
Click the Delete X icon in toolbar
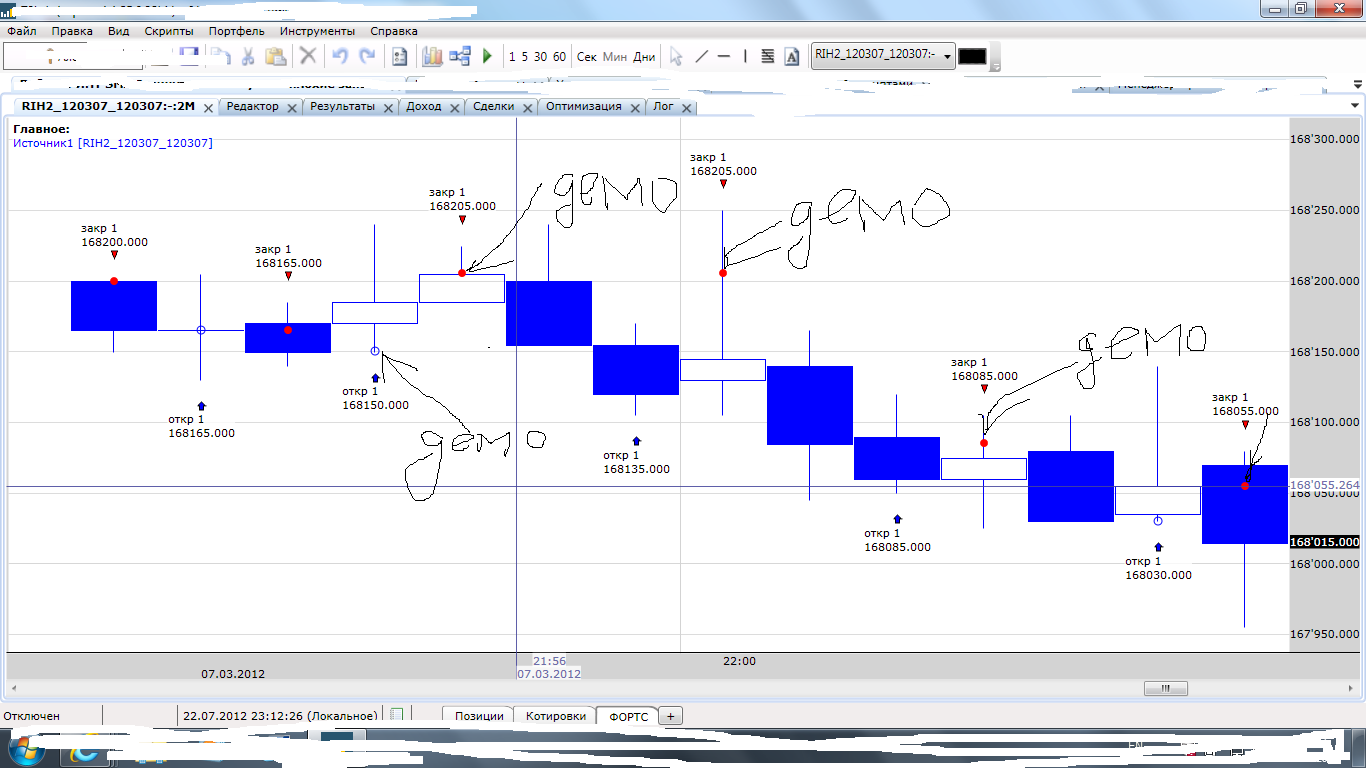click(309, 57)
